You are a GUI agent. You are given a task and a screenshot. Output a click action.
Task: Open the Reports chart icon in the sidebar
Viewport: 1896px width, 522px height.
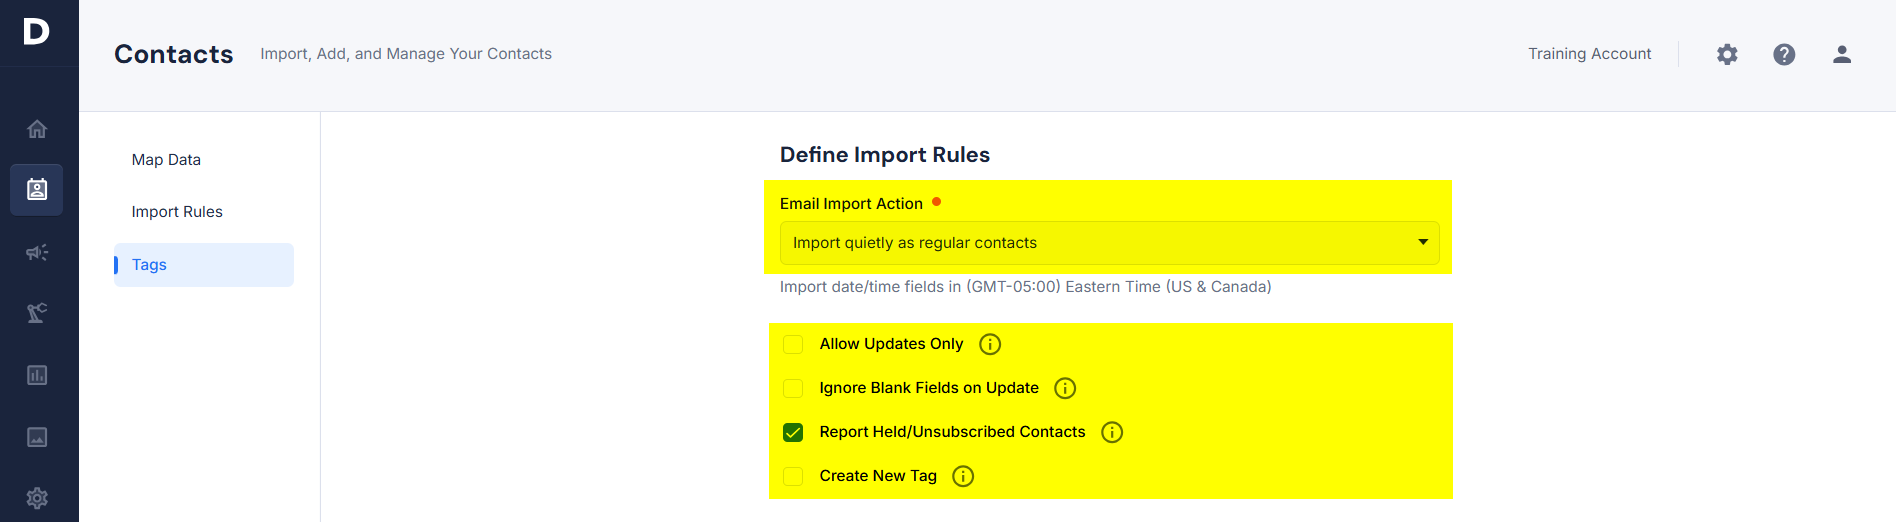[37, 375]
